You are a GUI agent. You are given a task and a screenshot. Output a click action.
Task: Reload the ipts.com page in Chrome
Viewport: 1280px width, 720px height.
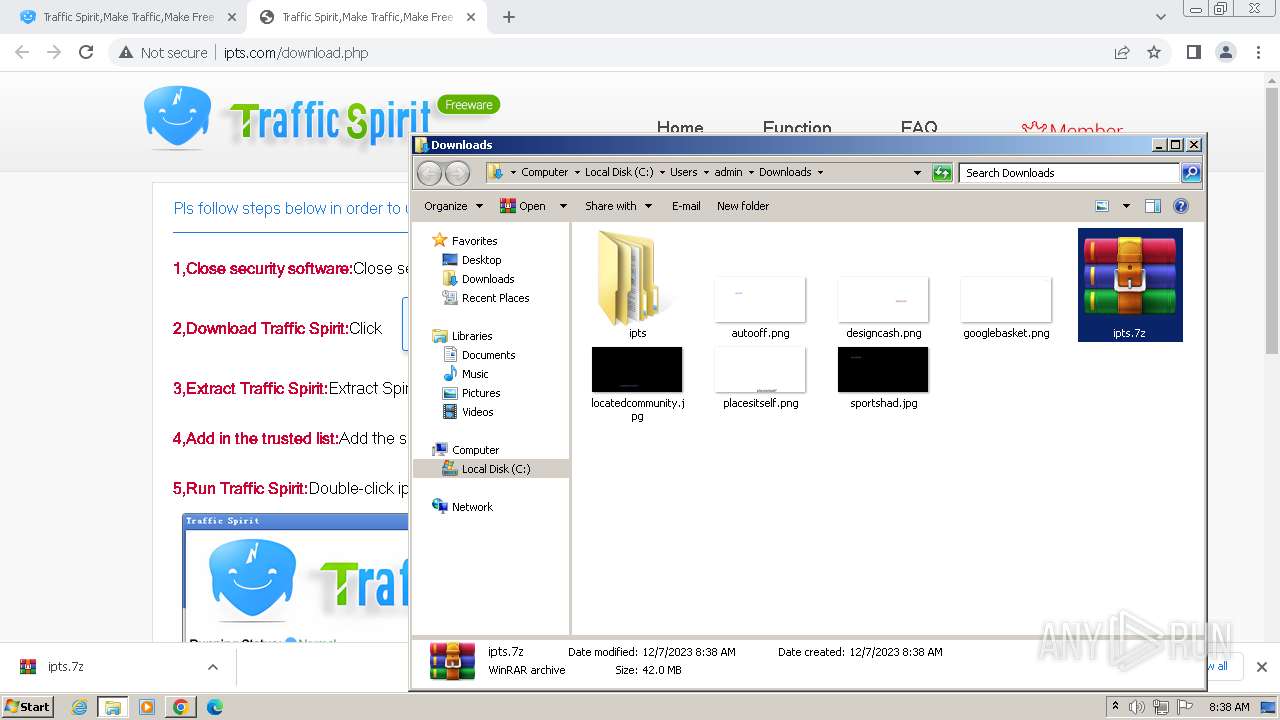click(86, 52)
